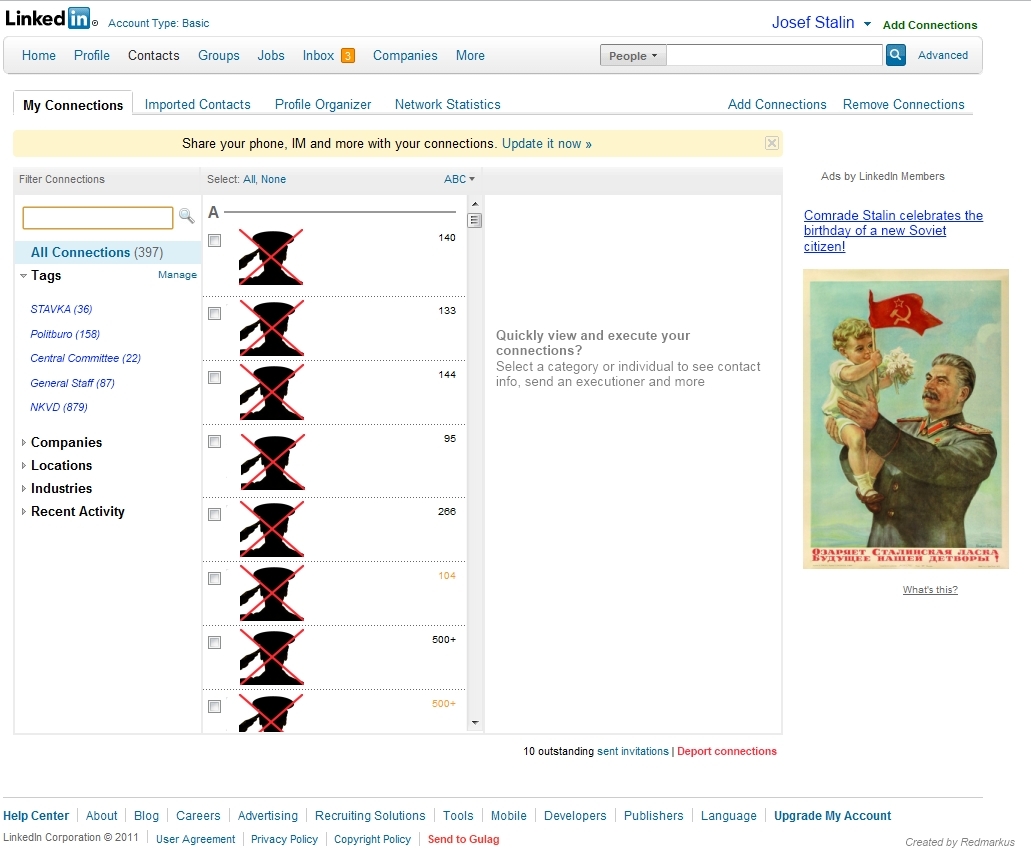Click Send to Gulag footer link
This screenshot has height=861, width=1031.
click(464, 839)
